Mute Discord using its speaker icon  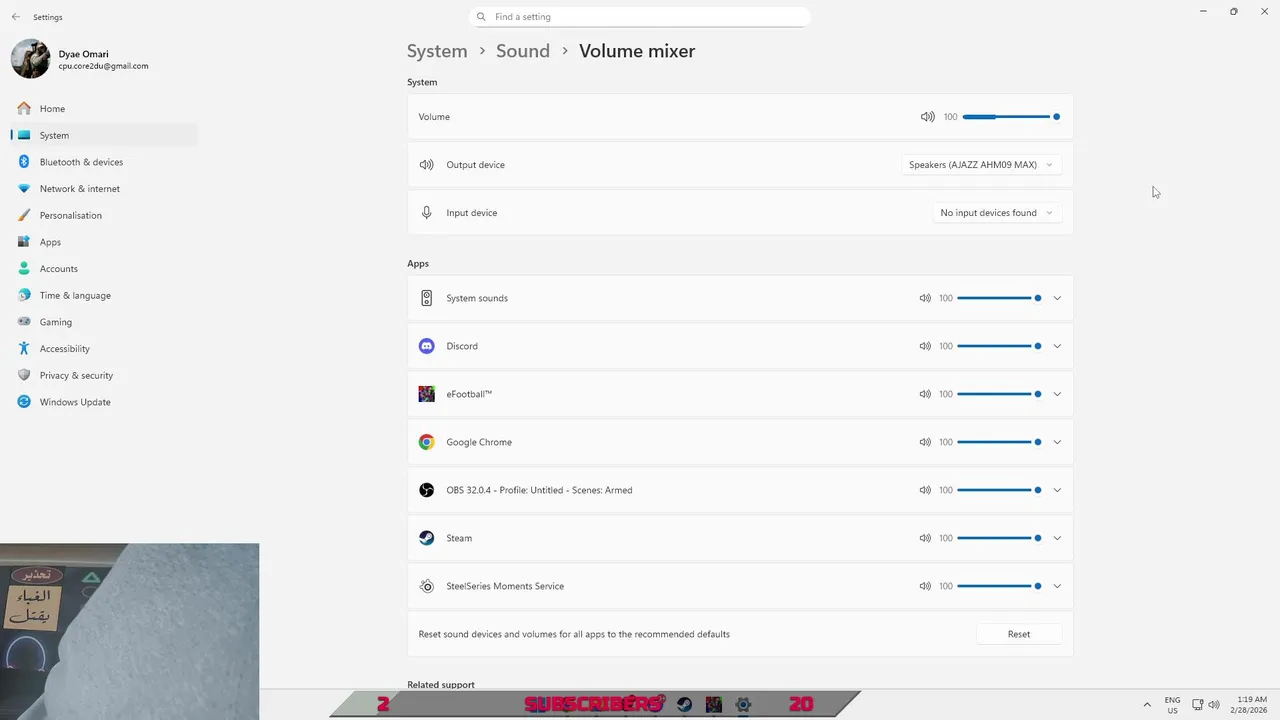click(925, 346)
